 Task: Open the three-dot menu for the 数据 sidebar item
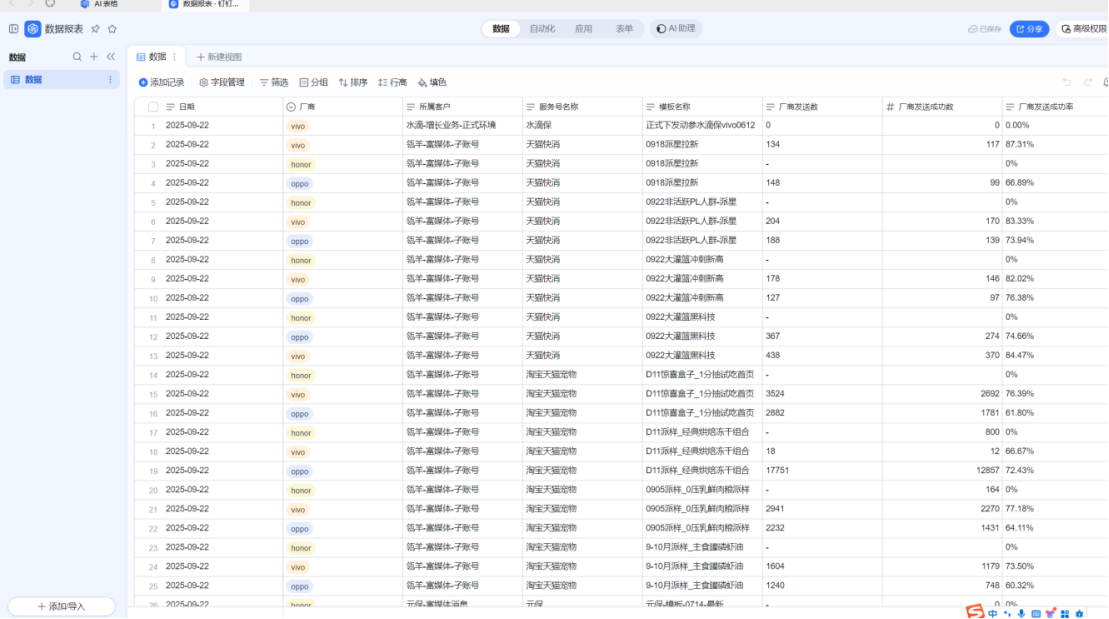point(110,79)
